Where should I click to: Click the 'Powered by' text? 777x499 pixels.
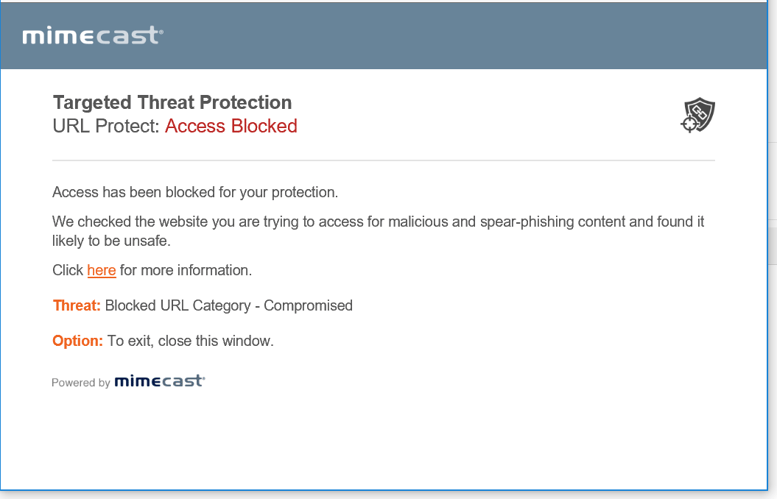point(81,383)
